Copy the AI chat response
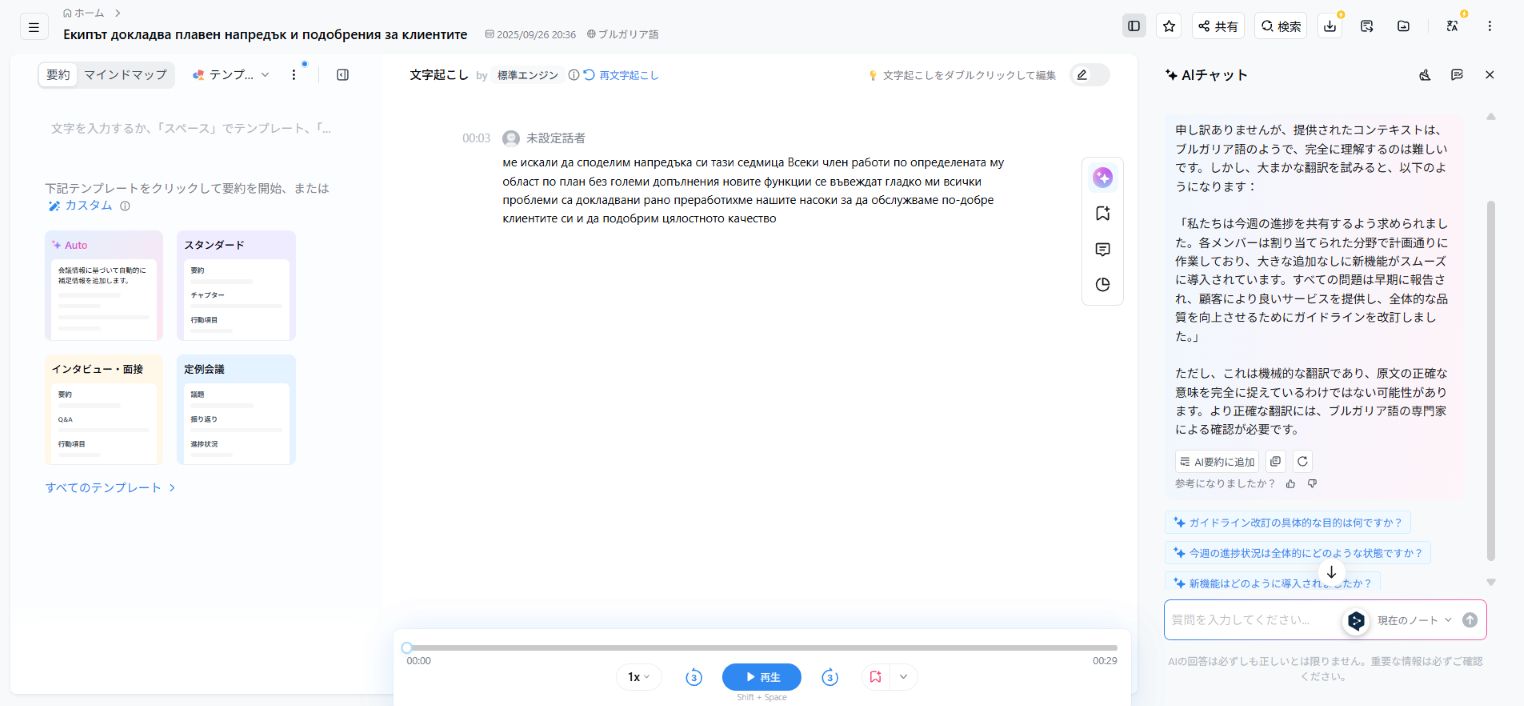Viewport: 1524px width, 706px height. [x=1274, y=462]
